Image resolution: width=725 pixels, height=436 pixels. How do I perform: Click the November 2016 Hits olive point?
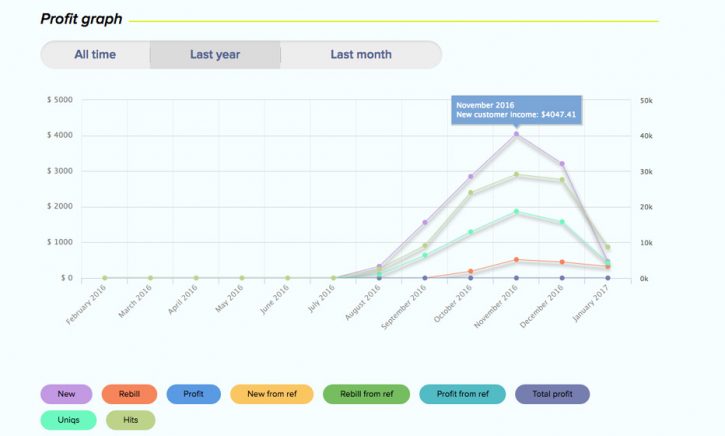pyautogui.click(x=516, y=174)
